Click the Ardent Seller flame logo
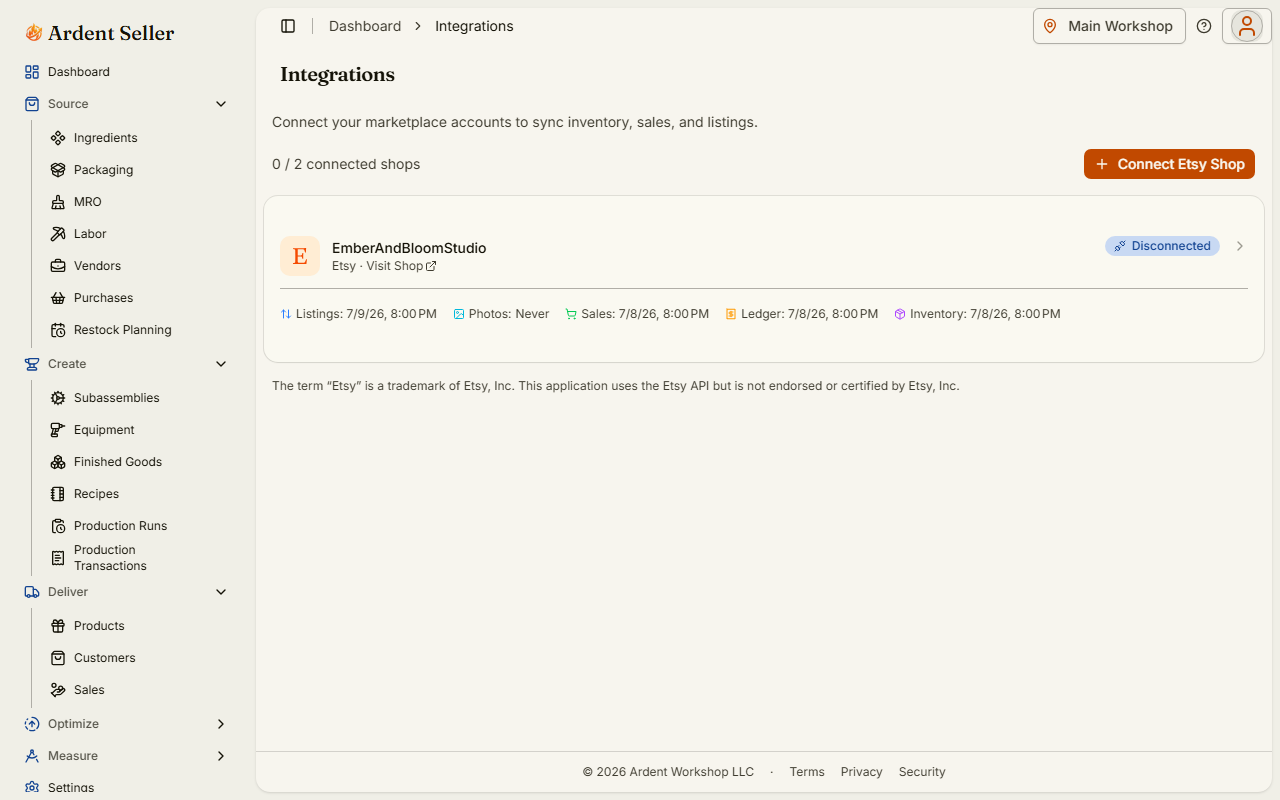1280x800 pixels. [34, 33]
